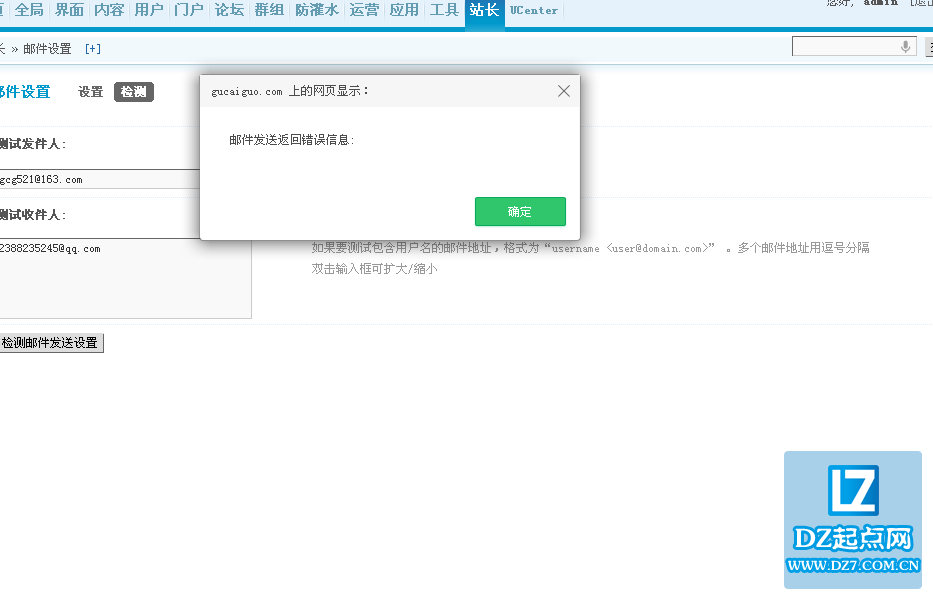This screenshot has height=601, width=933.
Task: Click the 邮件发送返回错误信息 message text
Action: pyautogui.click(x=292, y=140)
